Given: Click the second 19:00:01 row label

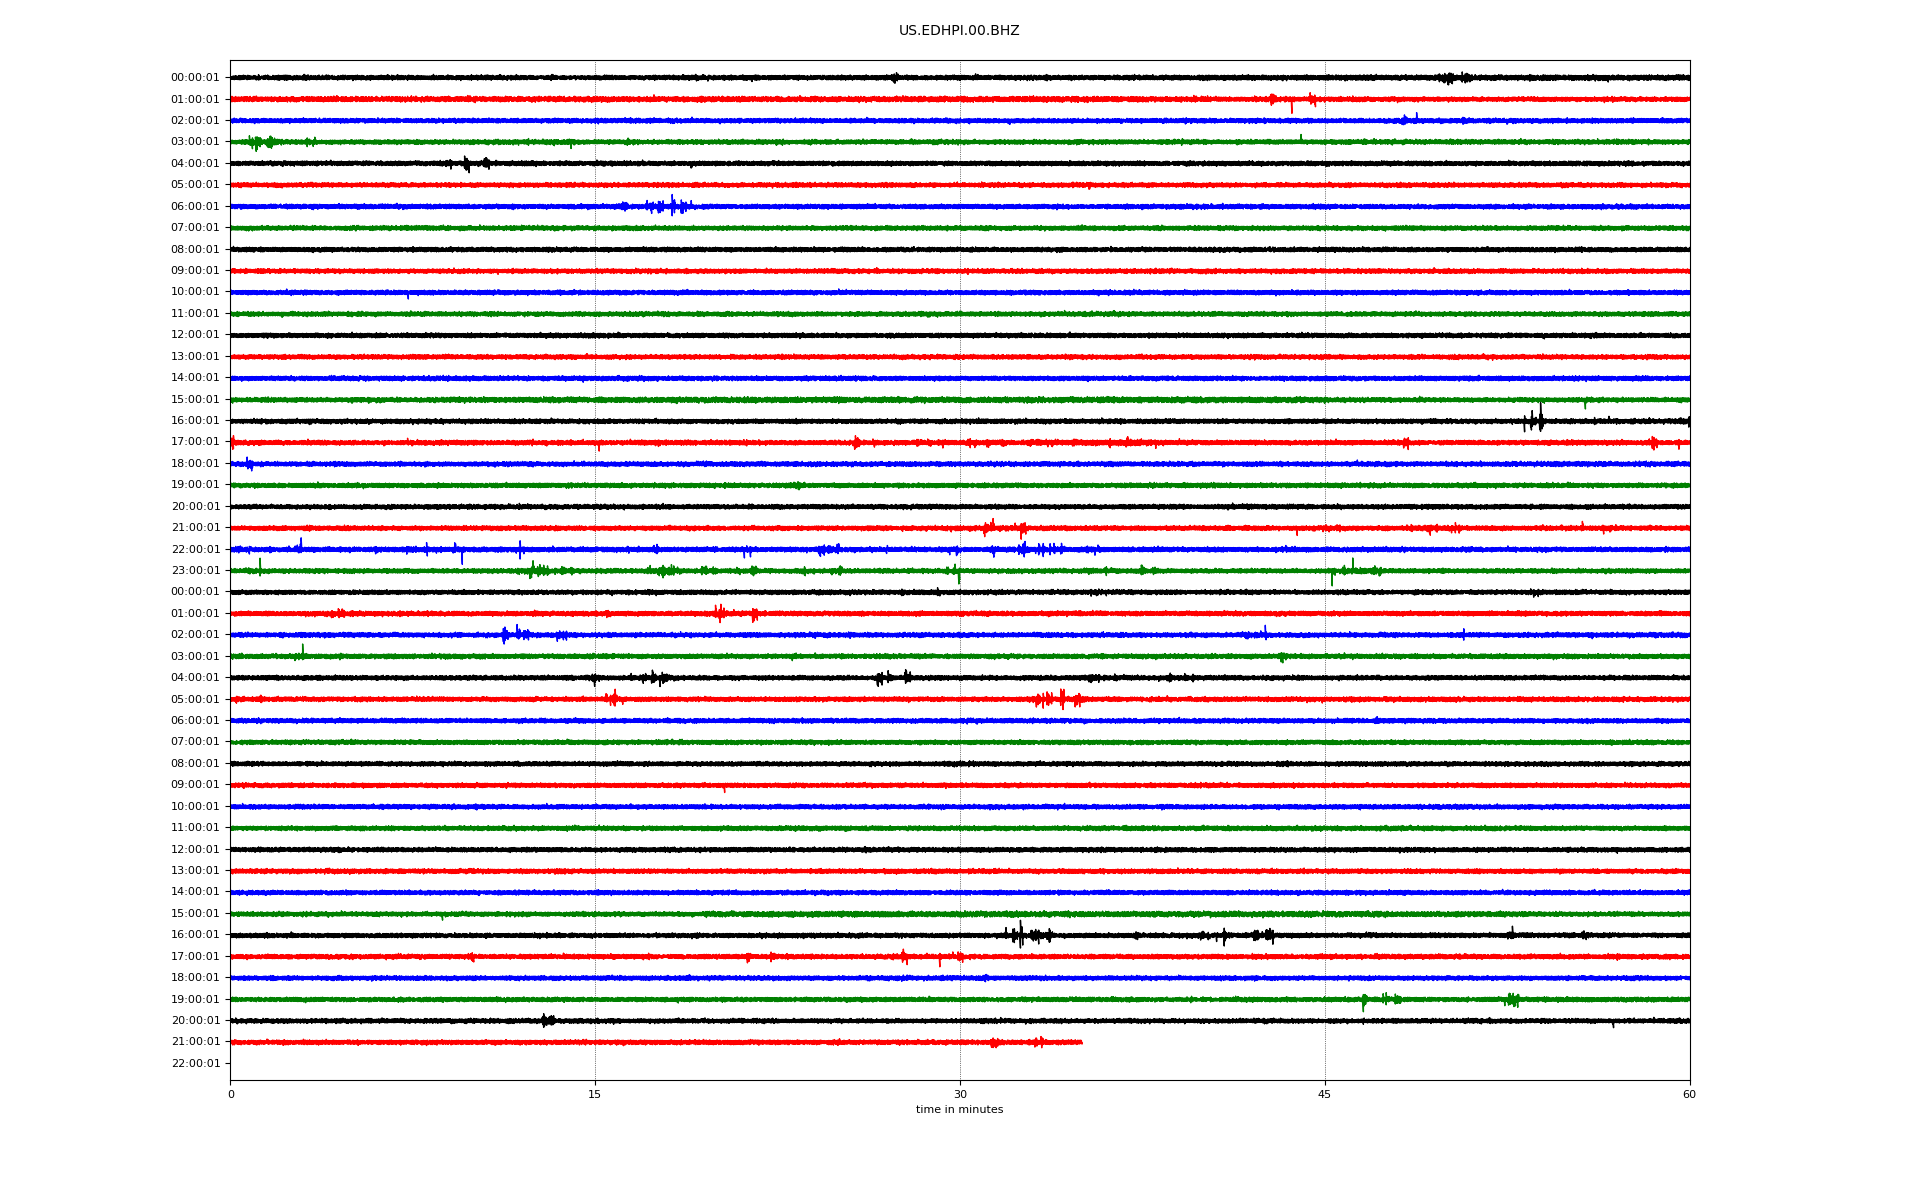Looking at the screenshot, I should tap(195, 1000).
